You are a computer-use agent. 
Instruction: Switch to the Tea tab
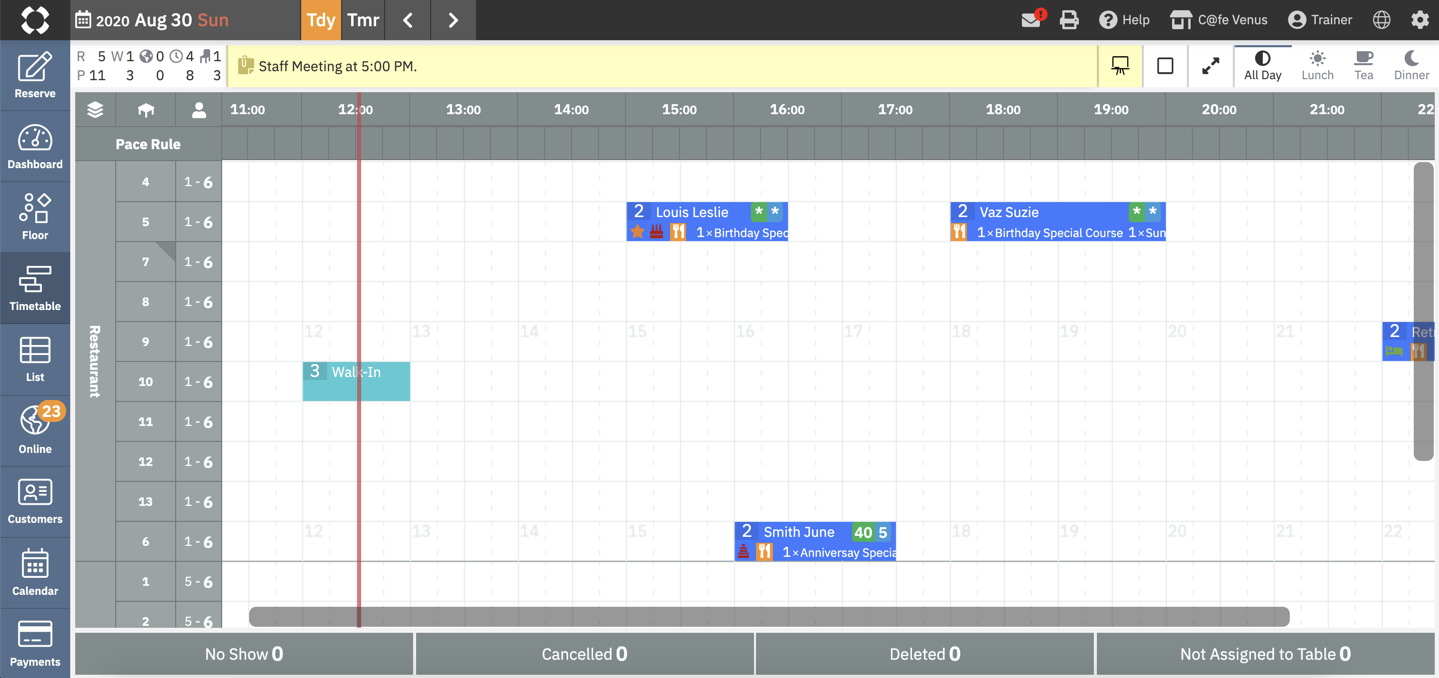pos(1364,66)
